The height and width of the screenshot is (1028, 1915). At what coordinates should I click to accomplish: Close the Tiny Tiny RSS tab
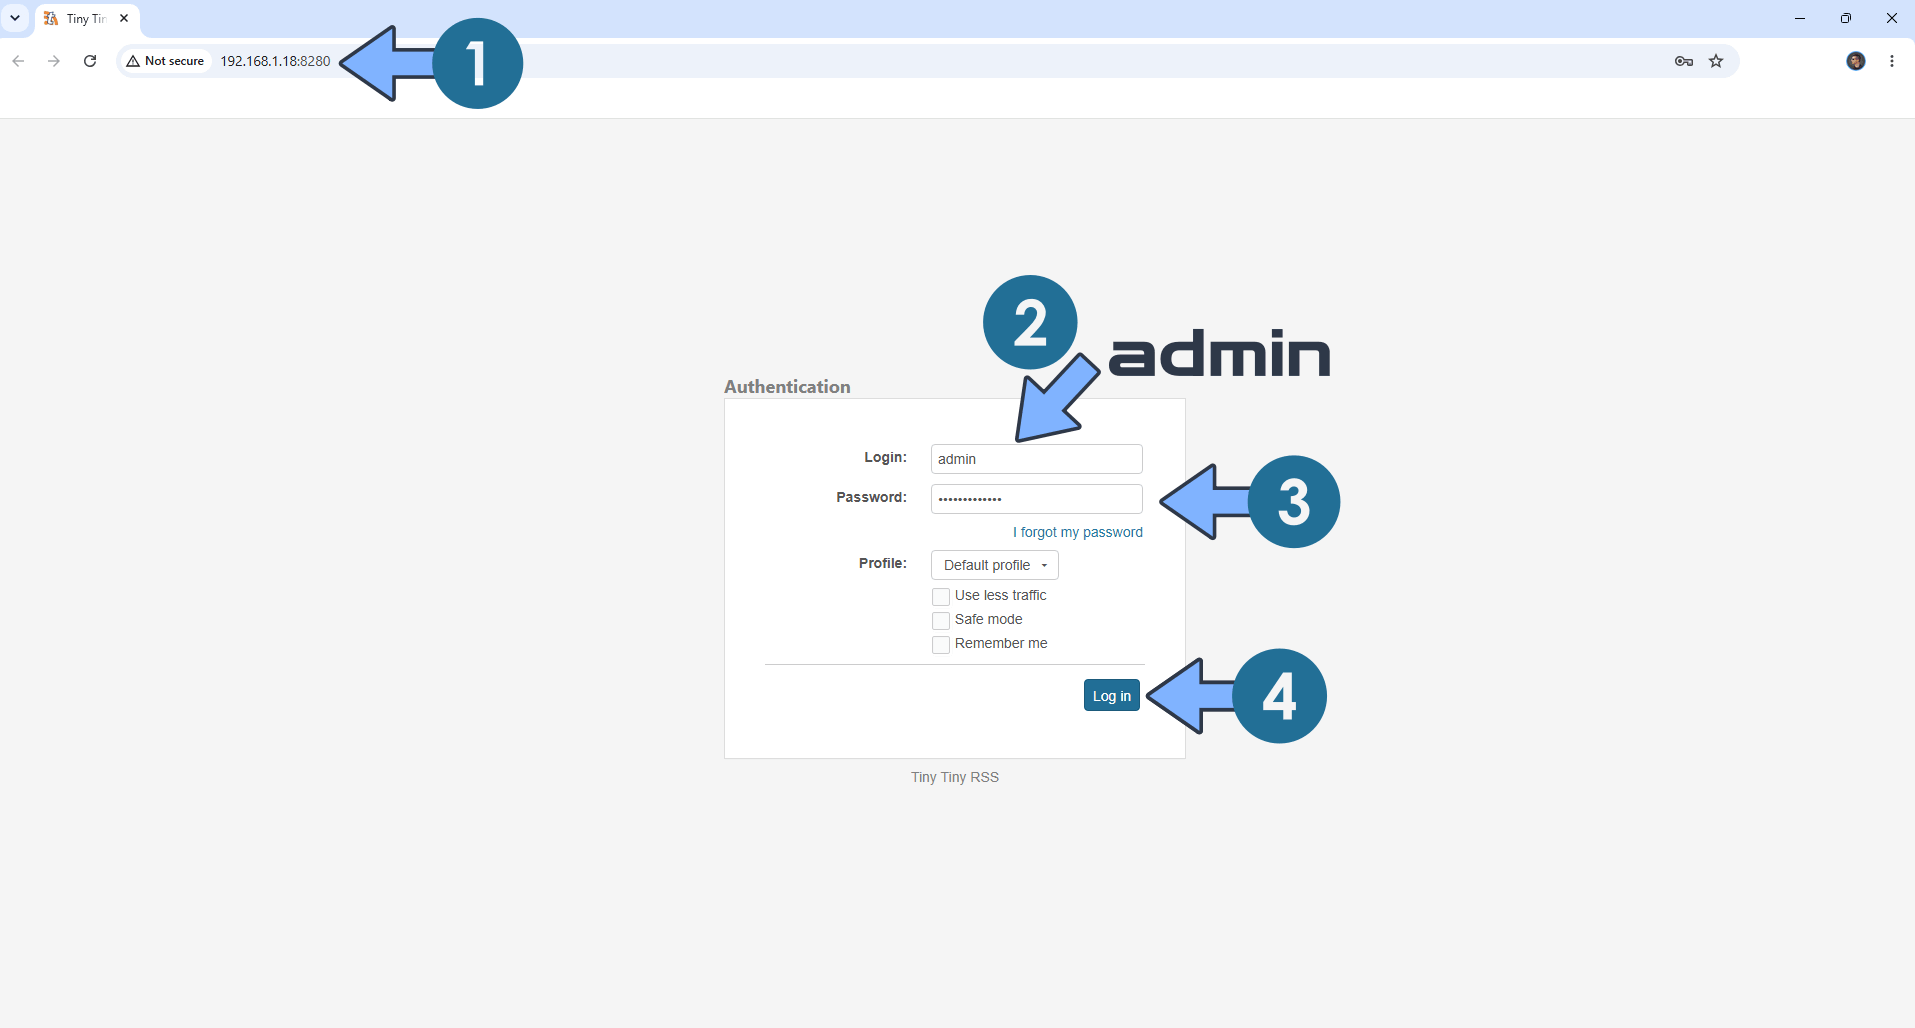[x=124, y=18]
